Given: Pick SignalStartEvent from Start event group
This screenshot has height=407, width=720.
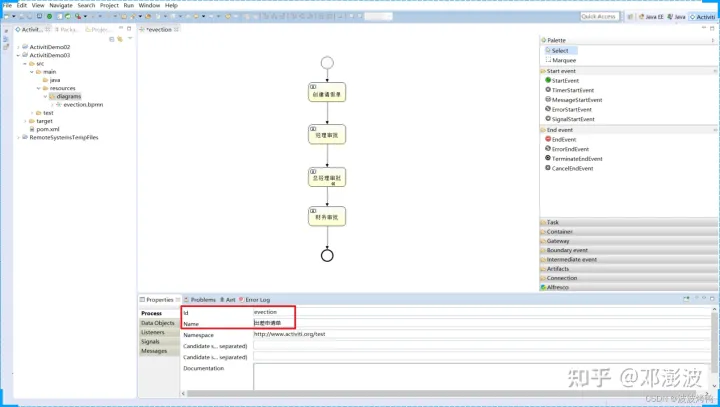Looking at the screenshot, I should coord(570,119).
